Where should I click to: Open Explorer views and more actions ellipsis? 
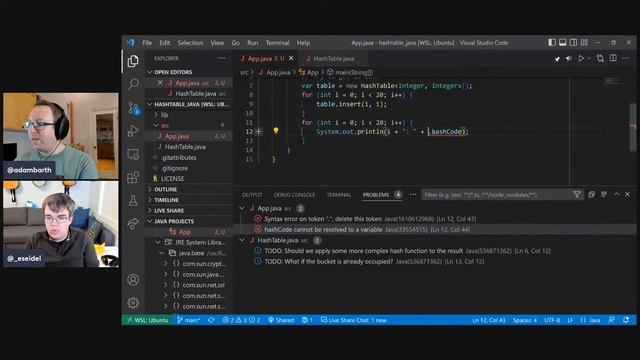222,58
